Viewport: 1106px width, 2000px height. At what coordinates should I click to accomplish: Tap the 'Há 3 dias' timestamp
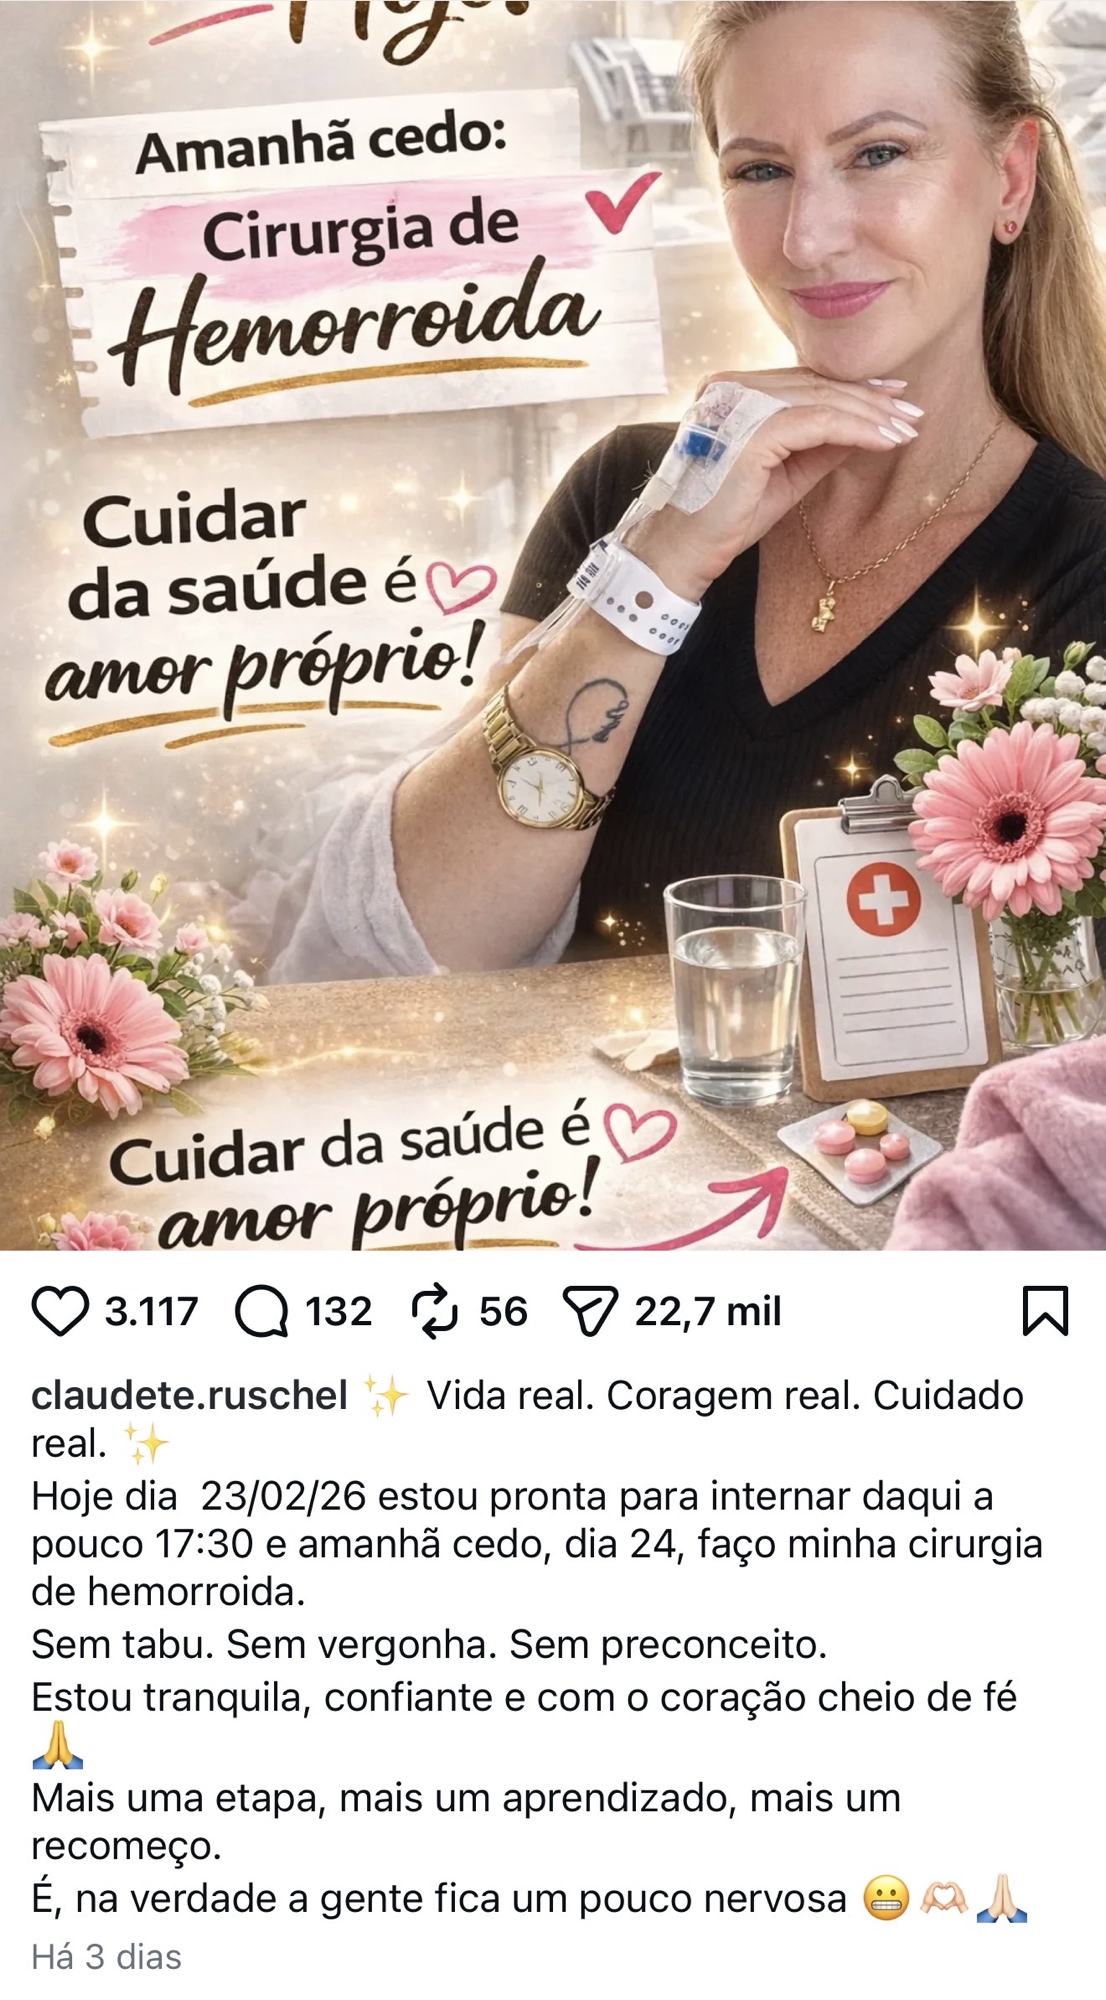pyautogui.click(x=107, y=1957)
